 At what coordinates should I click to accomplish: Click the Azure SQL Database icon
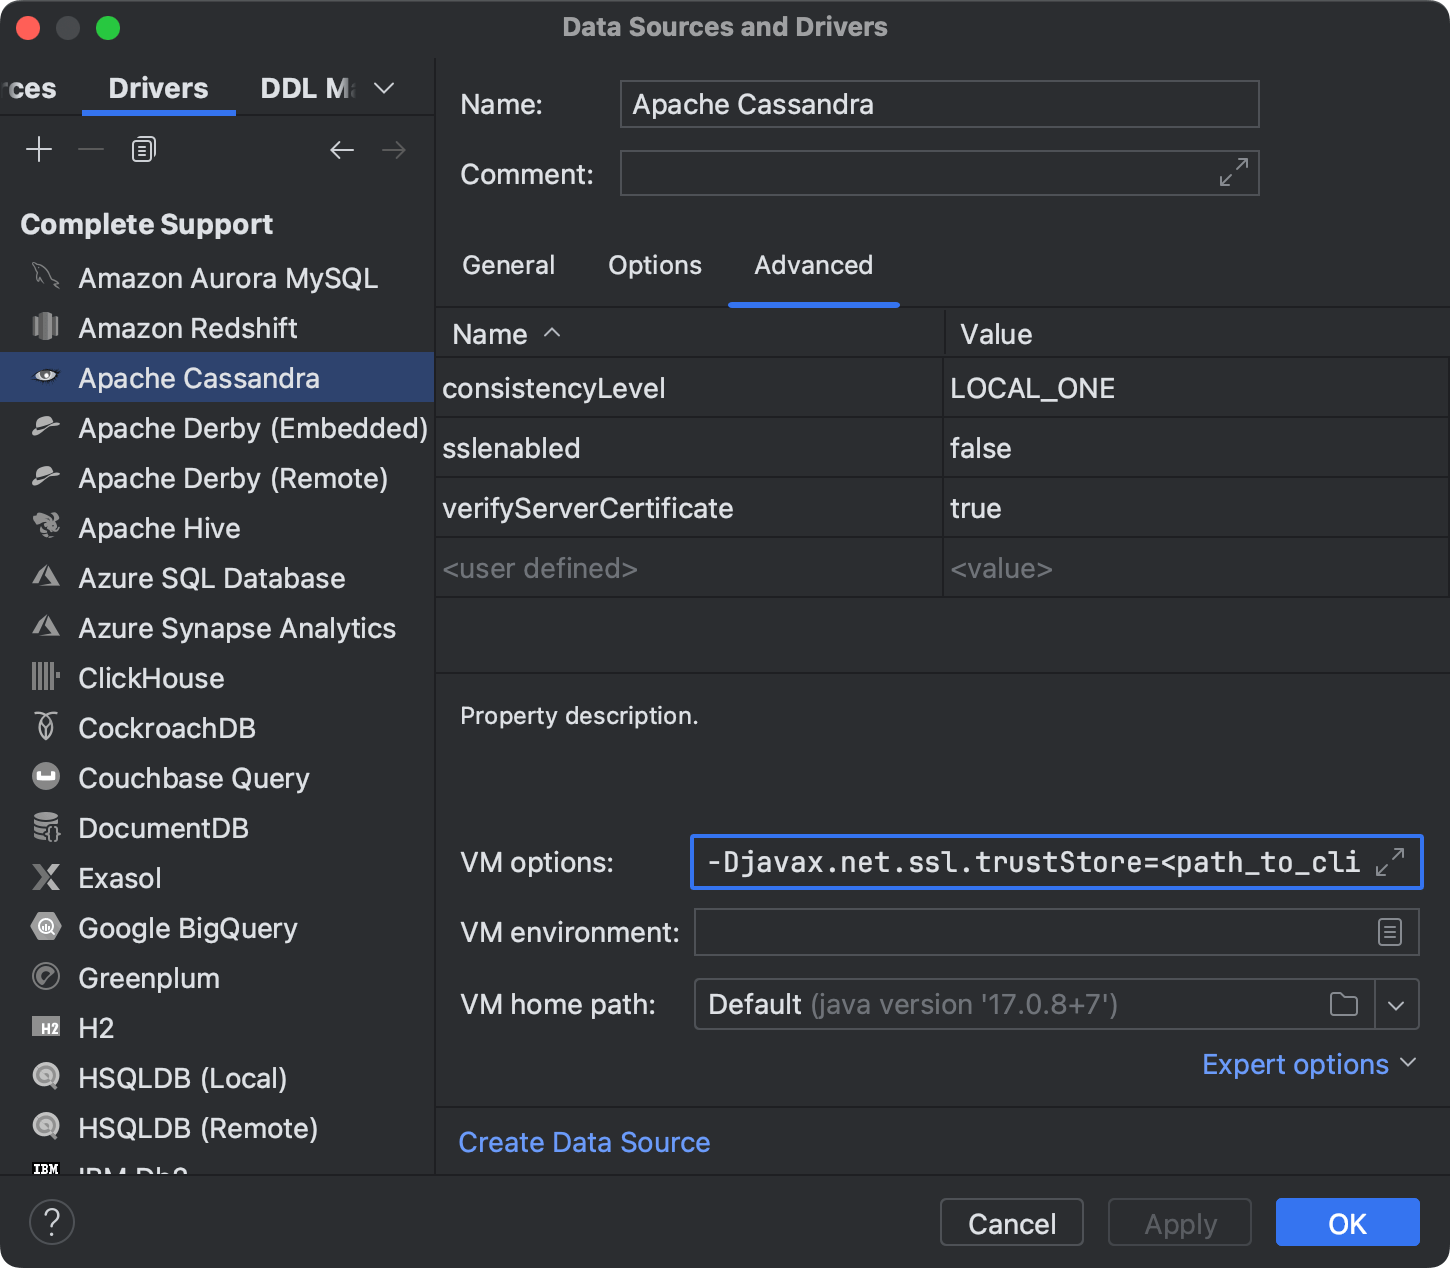[46, 576]
